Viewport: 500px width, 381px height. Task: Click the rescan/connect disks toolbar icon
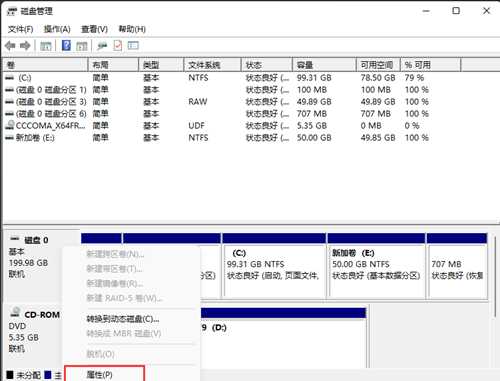pos(102,46)
